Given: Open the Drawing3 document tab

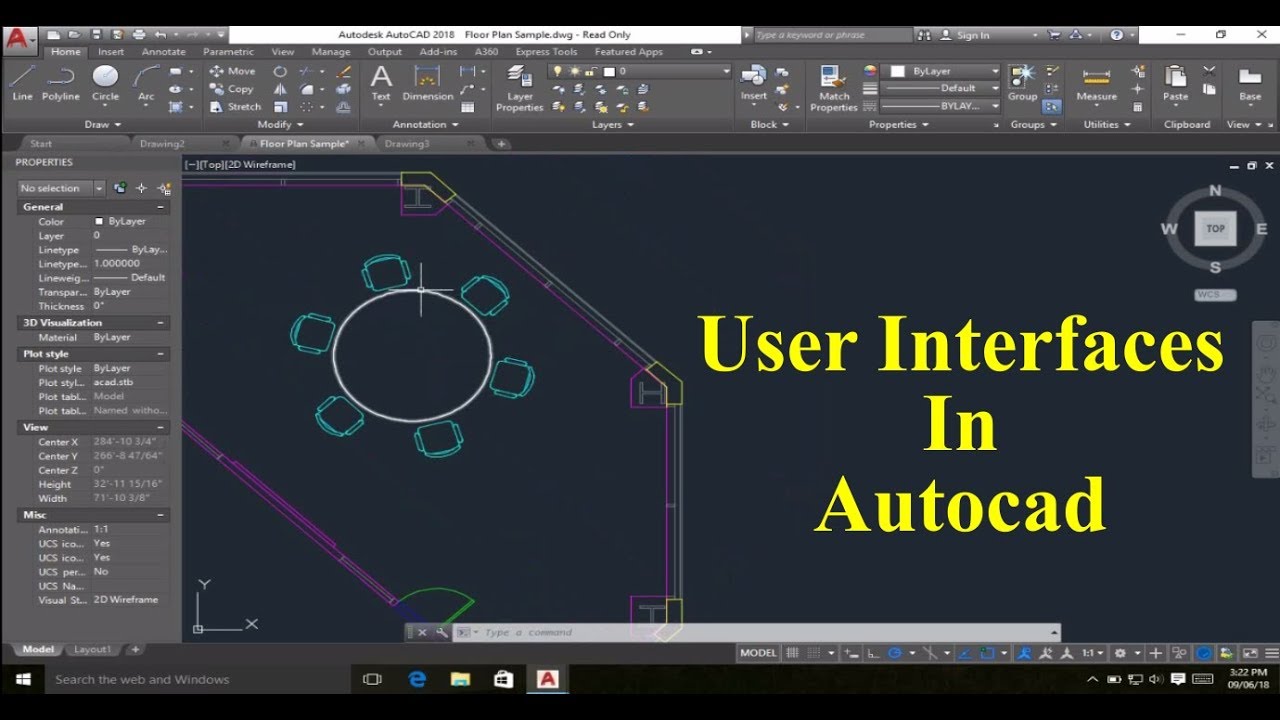Looking at the screenshot, I should click(407, 144).
